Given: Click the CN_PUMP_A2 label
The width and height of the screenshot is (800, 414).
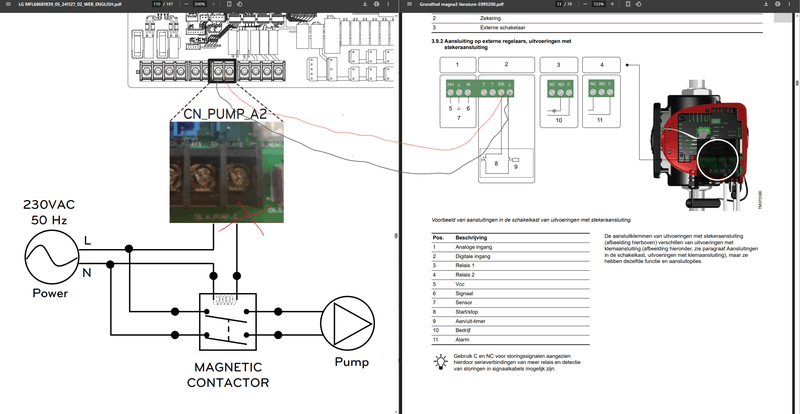Looking at the screenshot, I should (x=224, y=114).
